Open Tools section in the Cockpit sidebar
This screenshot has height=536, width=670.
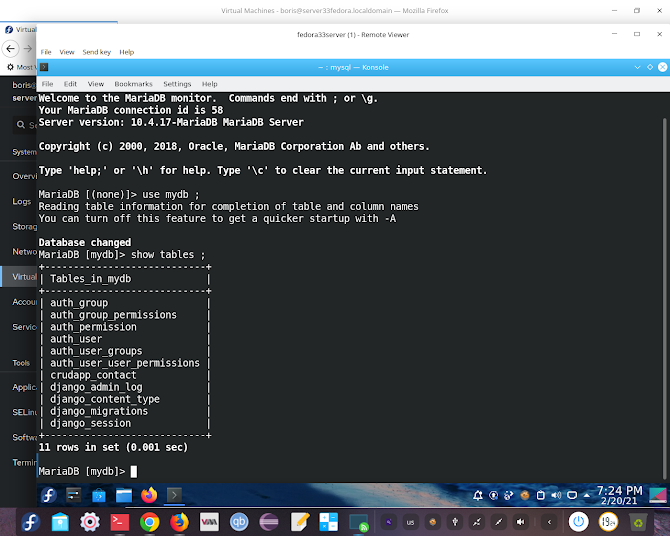[x=21, y=363]
